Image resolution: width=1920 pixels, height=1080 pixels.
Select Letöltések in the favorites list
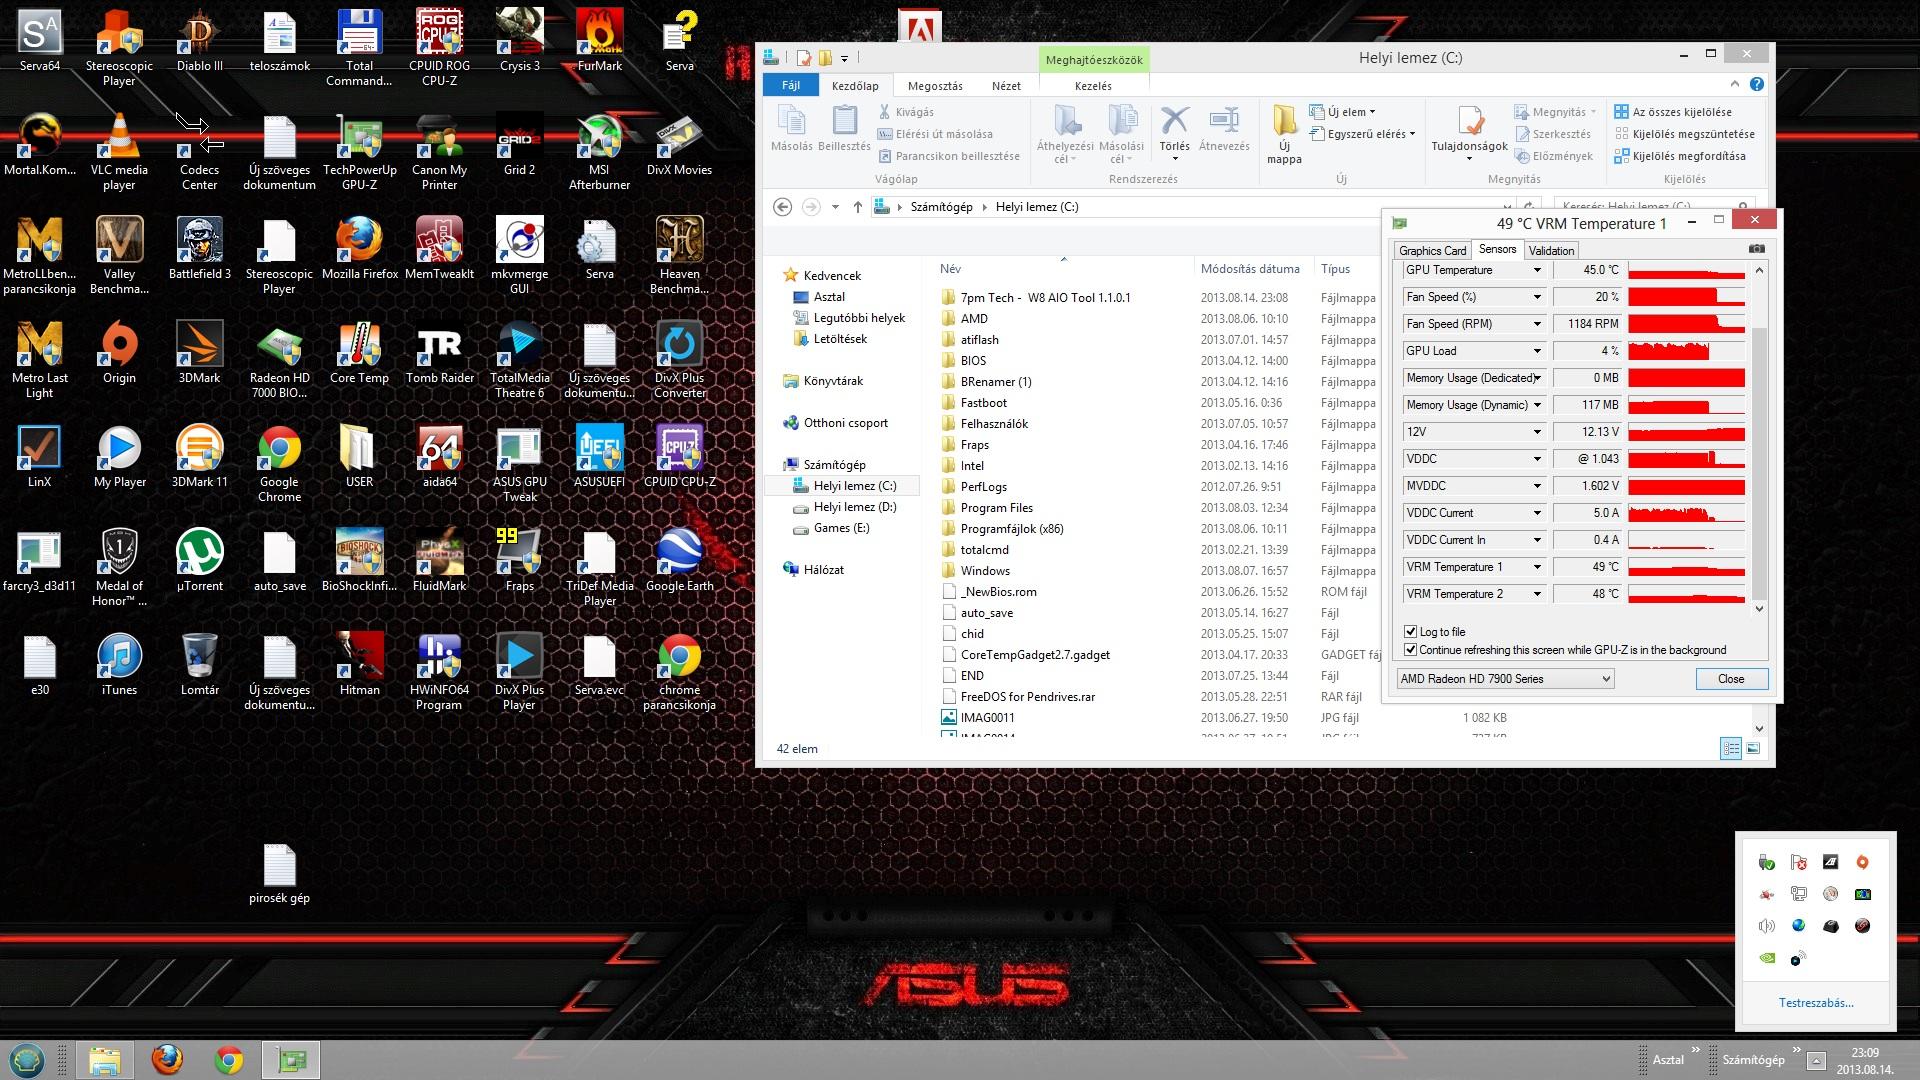point(840,339)
